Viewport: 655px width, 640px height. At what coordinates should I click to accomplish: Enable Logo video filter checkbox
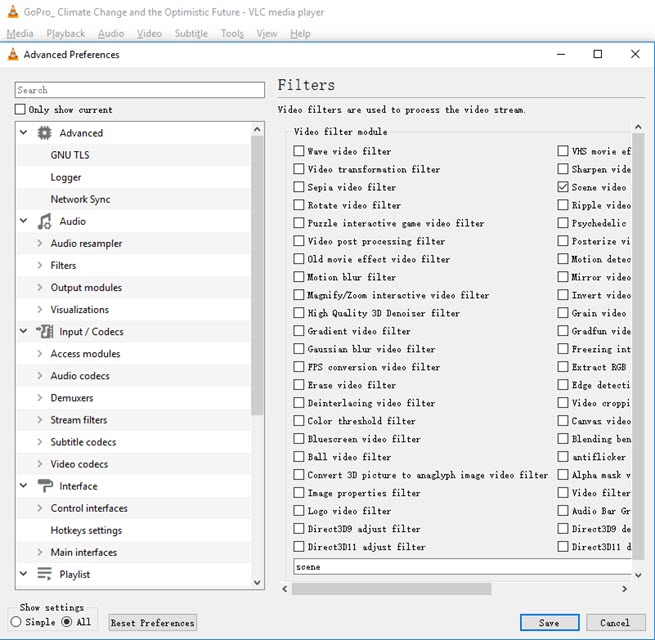point(299,510)
